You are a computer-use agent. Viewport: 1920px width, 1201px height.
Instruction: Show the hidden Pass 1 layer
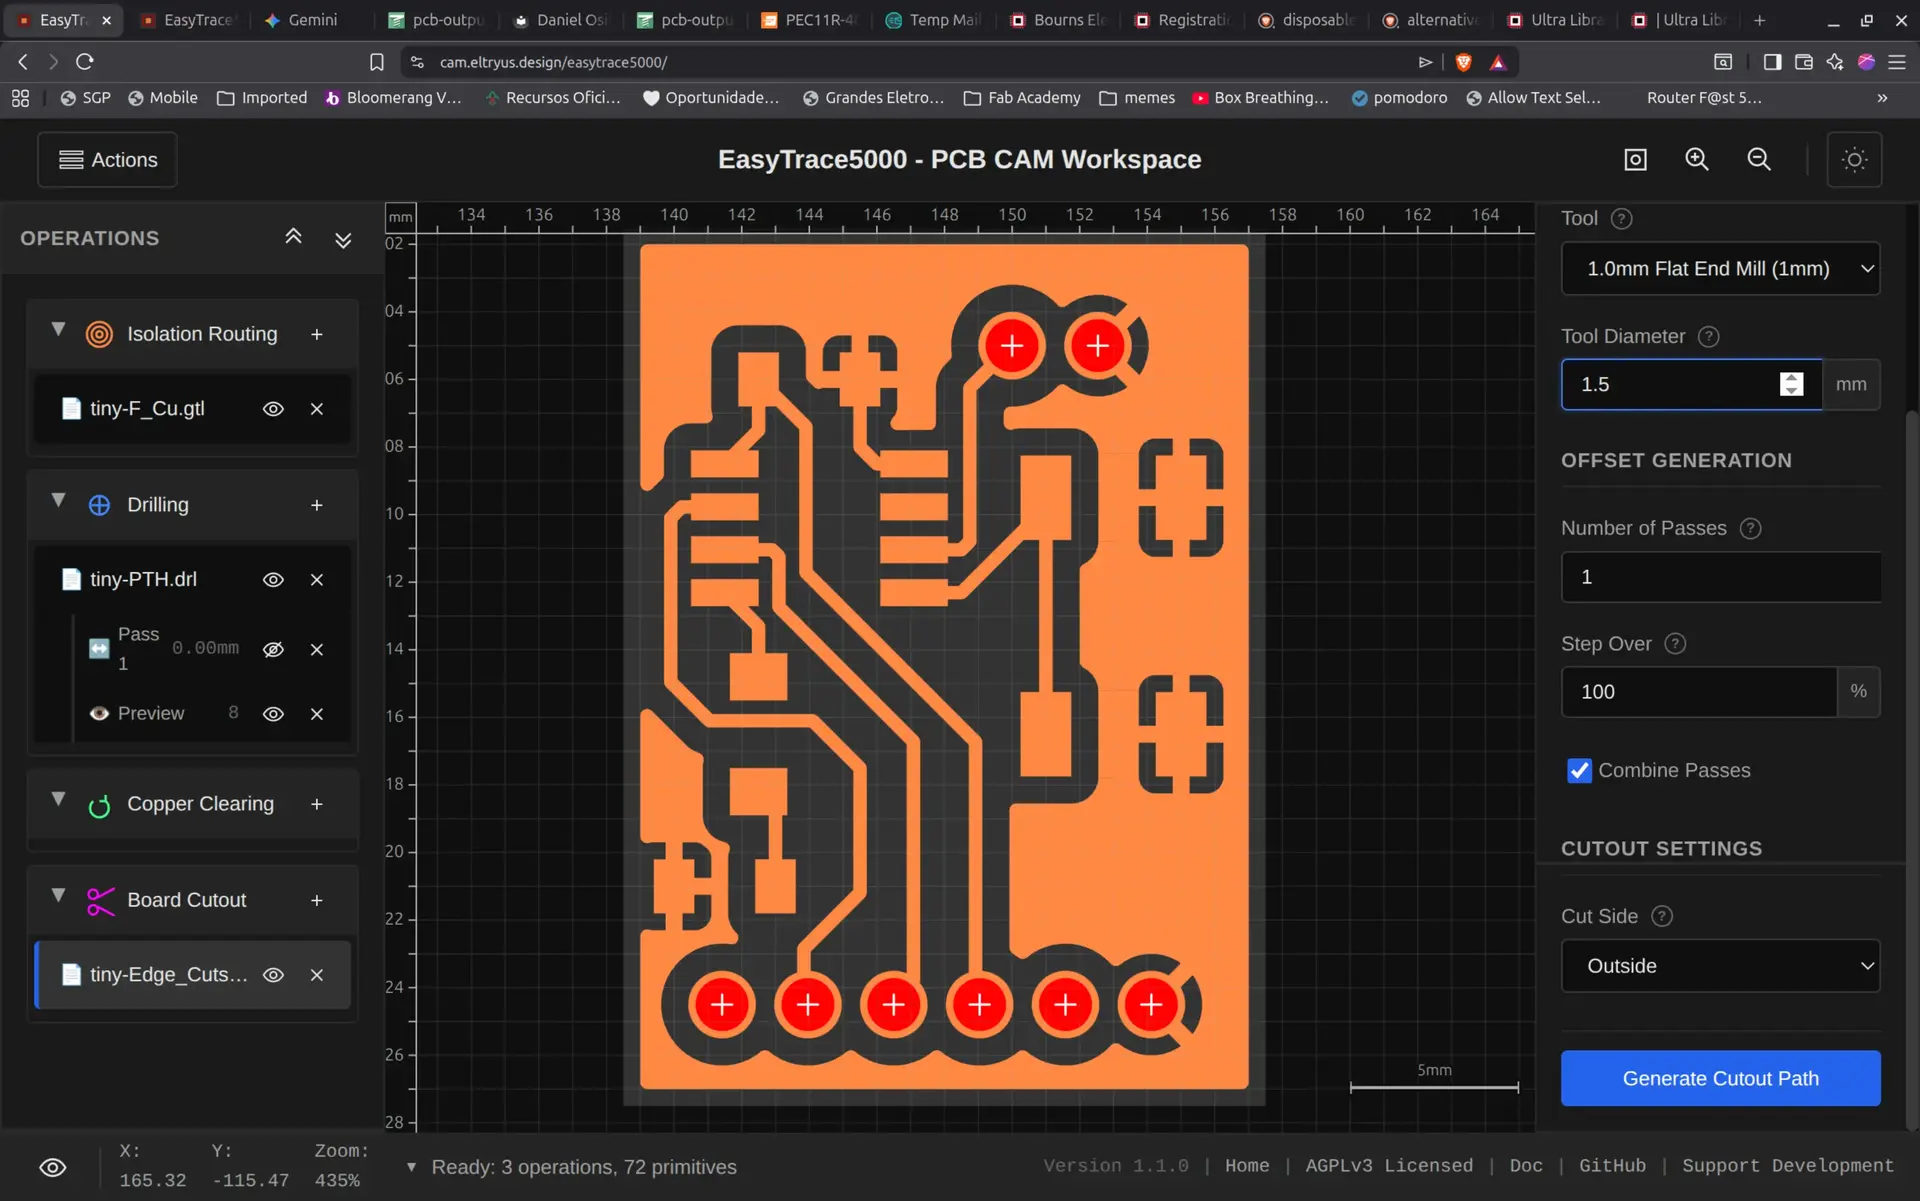(273, 650)
